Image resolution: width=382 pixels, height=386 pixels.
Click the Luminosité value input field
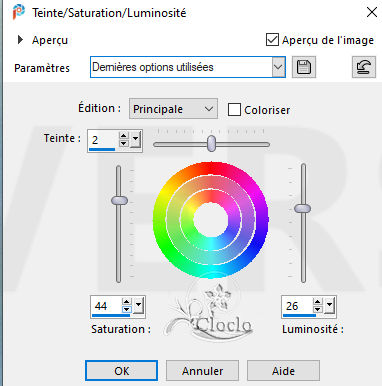tap(298, 306)
